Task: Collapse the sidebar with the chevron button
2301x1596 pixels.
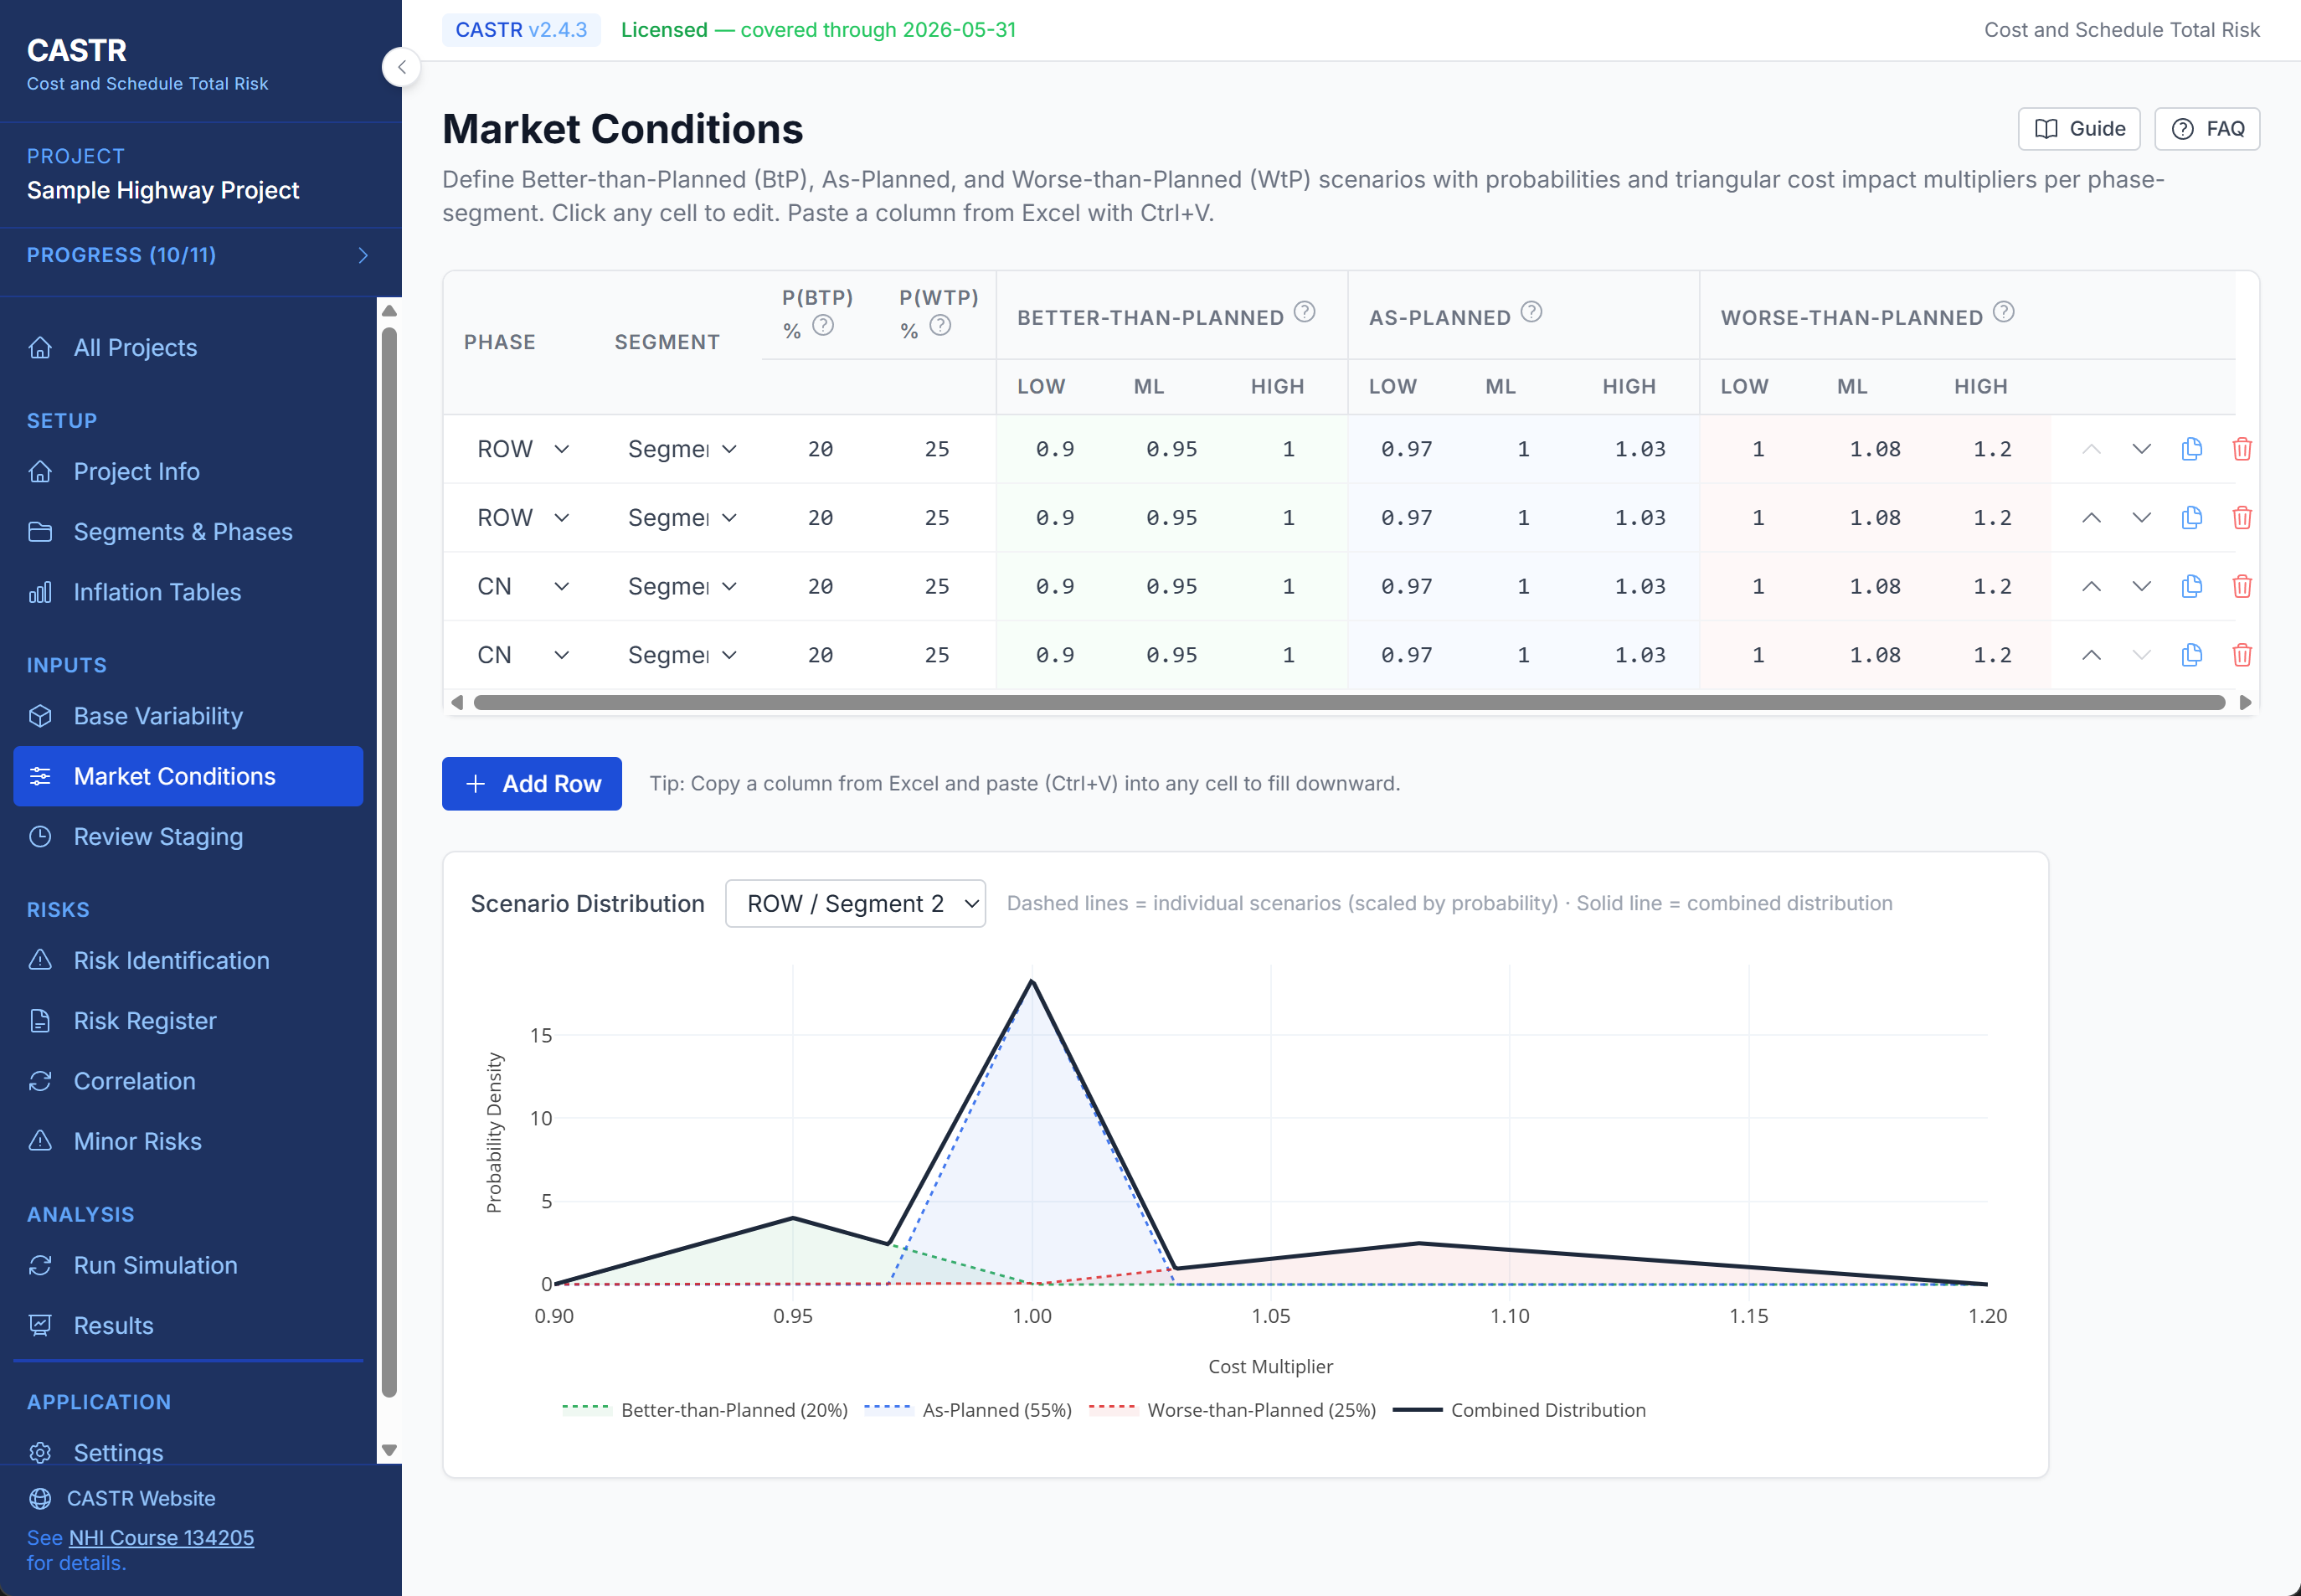Action: click(401, 67)
